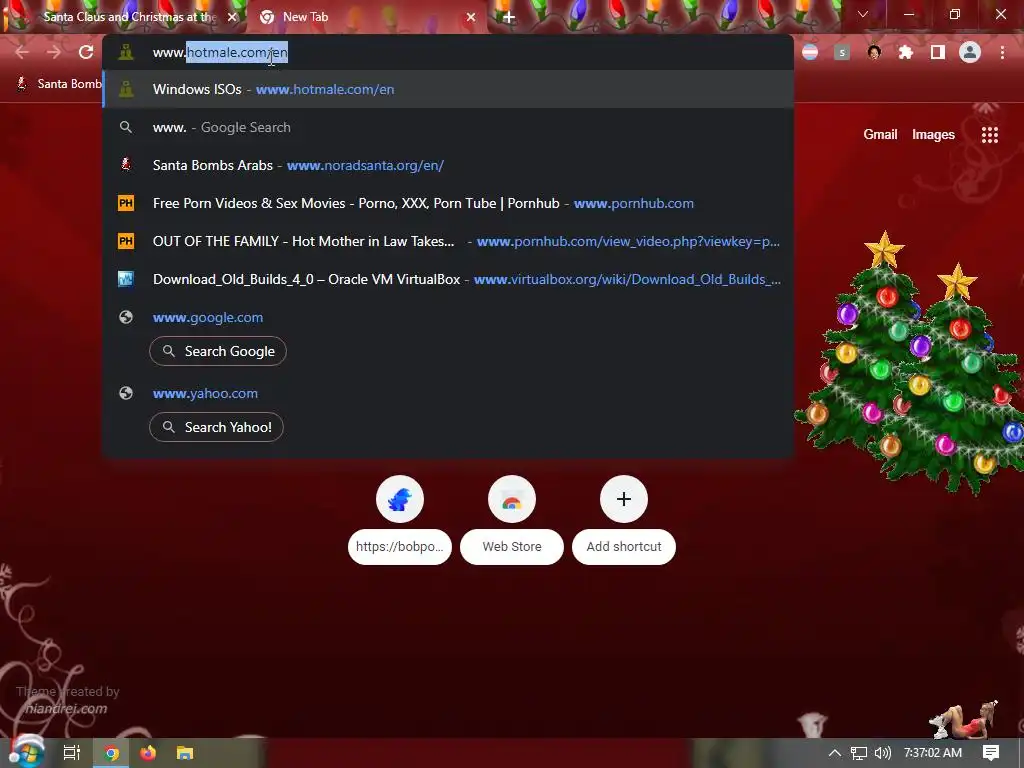The width and height of the screenshot is (1024, 768).
Task: Close the Santa Claus and Christmas tab
Action: tap(232, 17)
